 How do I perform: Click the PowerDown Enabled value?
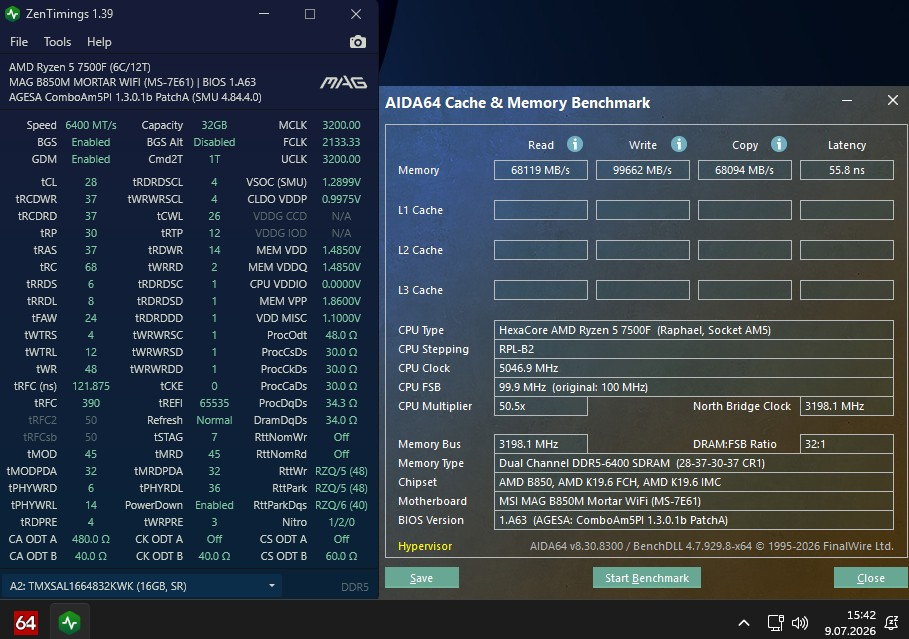(x=214, y=505)
